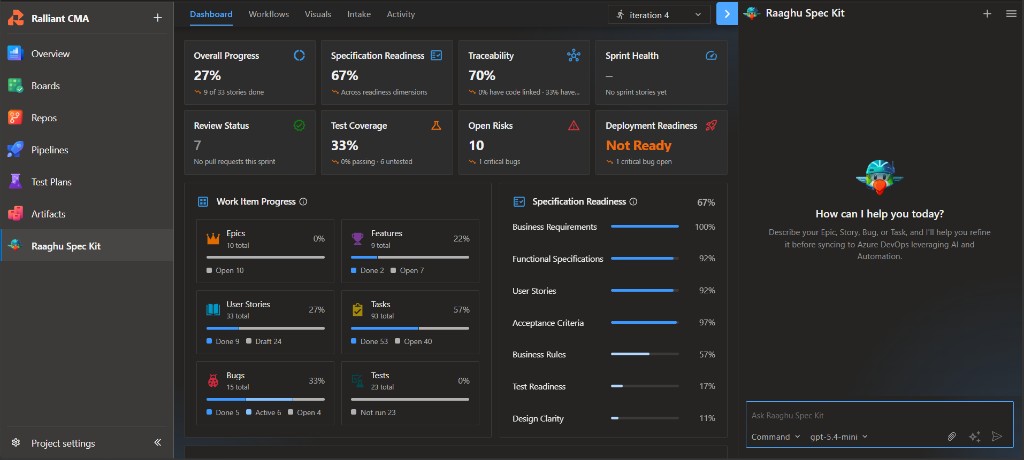Click the Open 10 legend in Epics
Screen dimensions: 1024x460
click(x=225, y=270)
